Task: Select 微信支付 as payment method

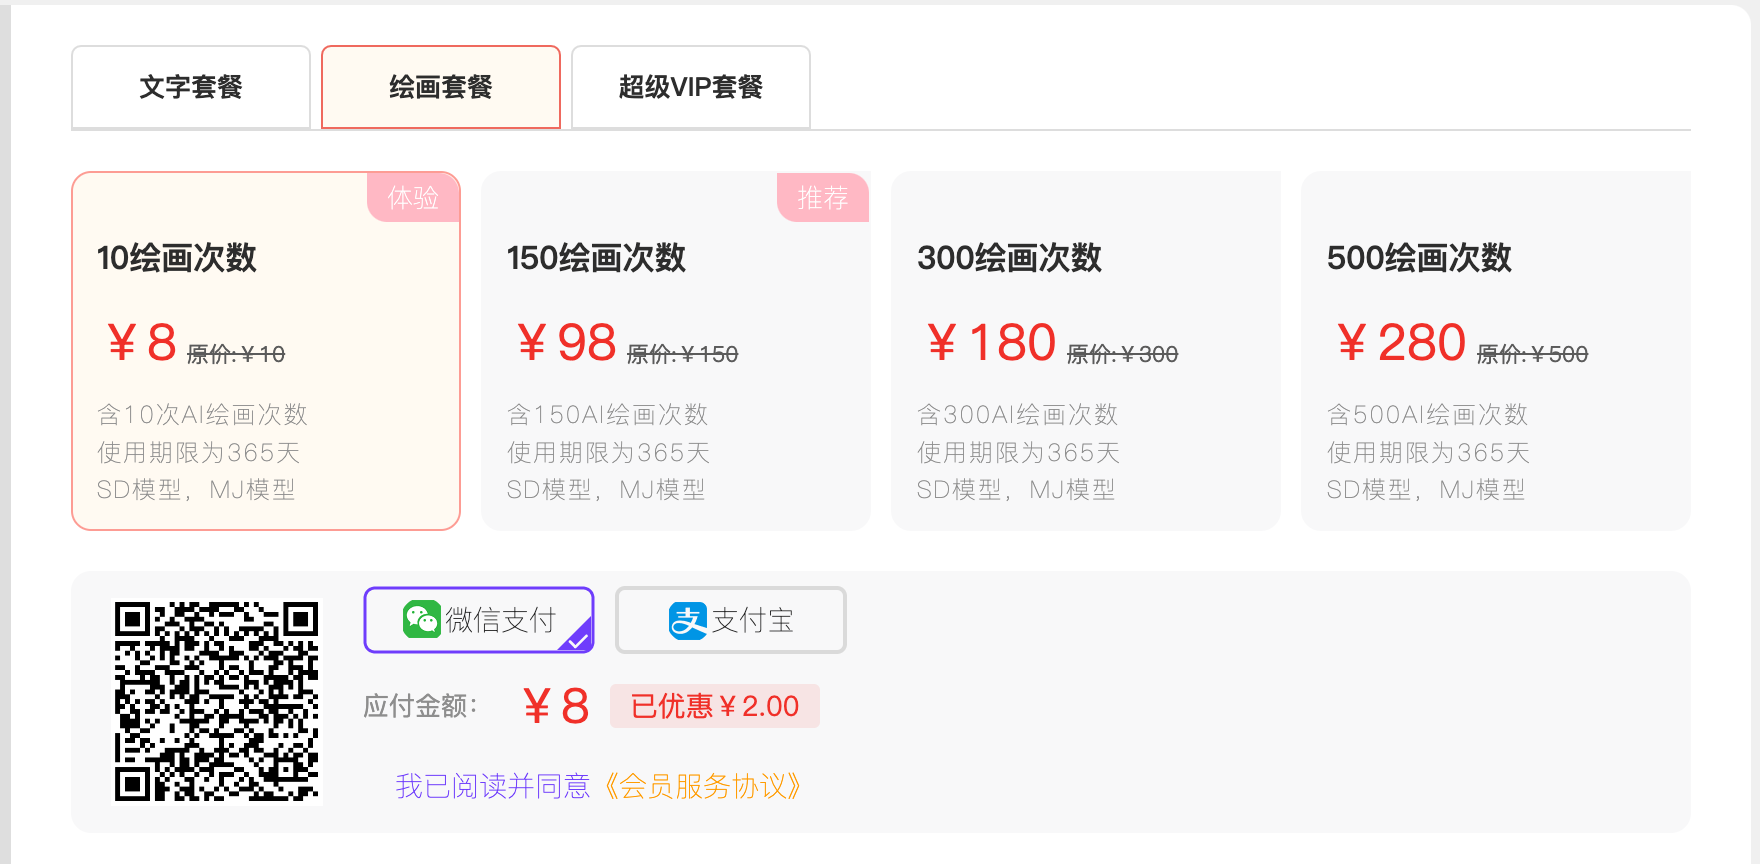Action: click(479, 620)
